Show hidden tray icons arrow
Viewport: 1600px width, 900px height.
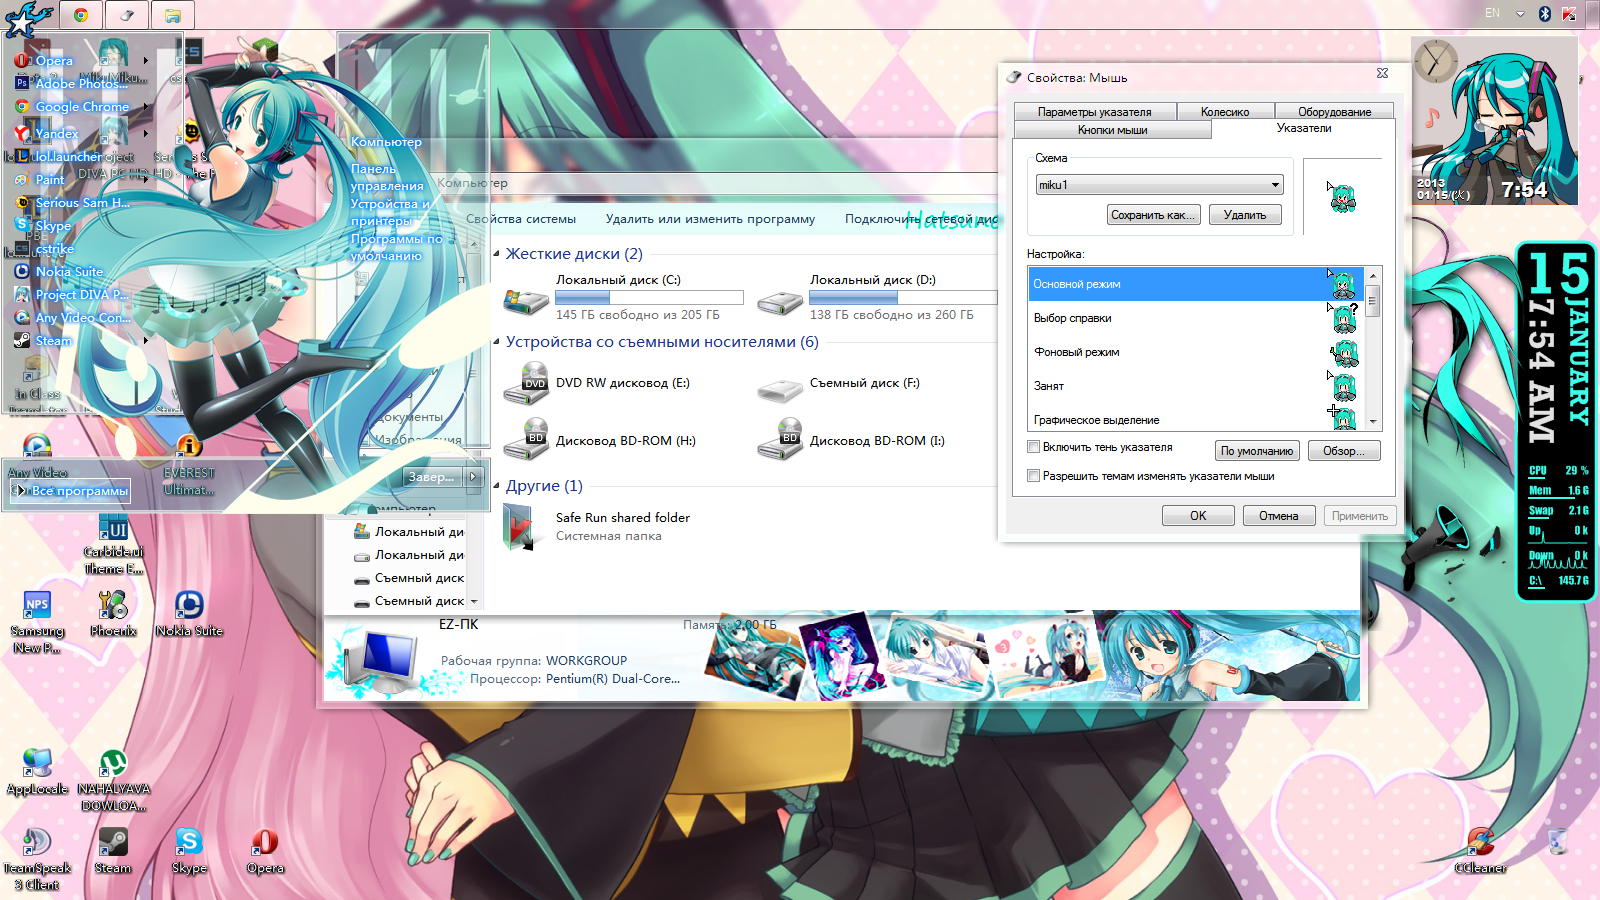click(x=1520, y=14)
